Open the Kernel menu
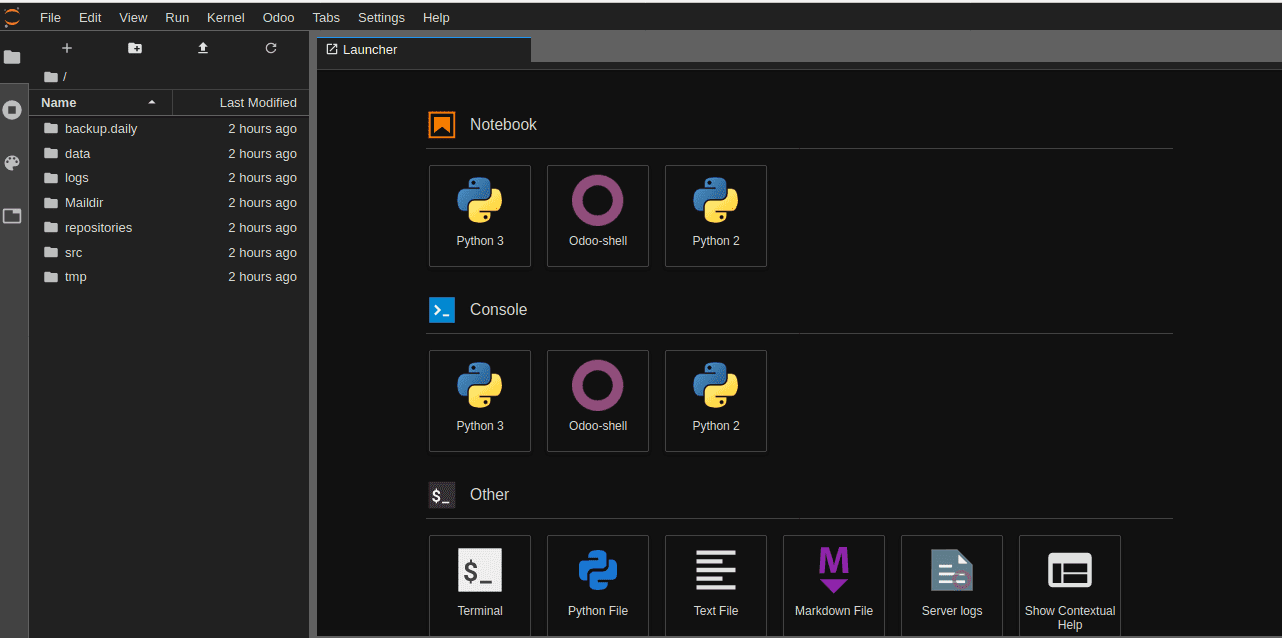The width and height of the screenshot is (1282, 638). [x=226, y=17]
